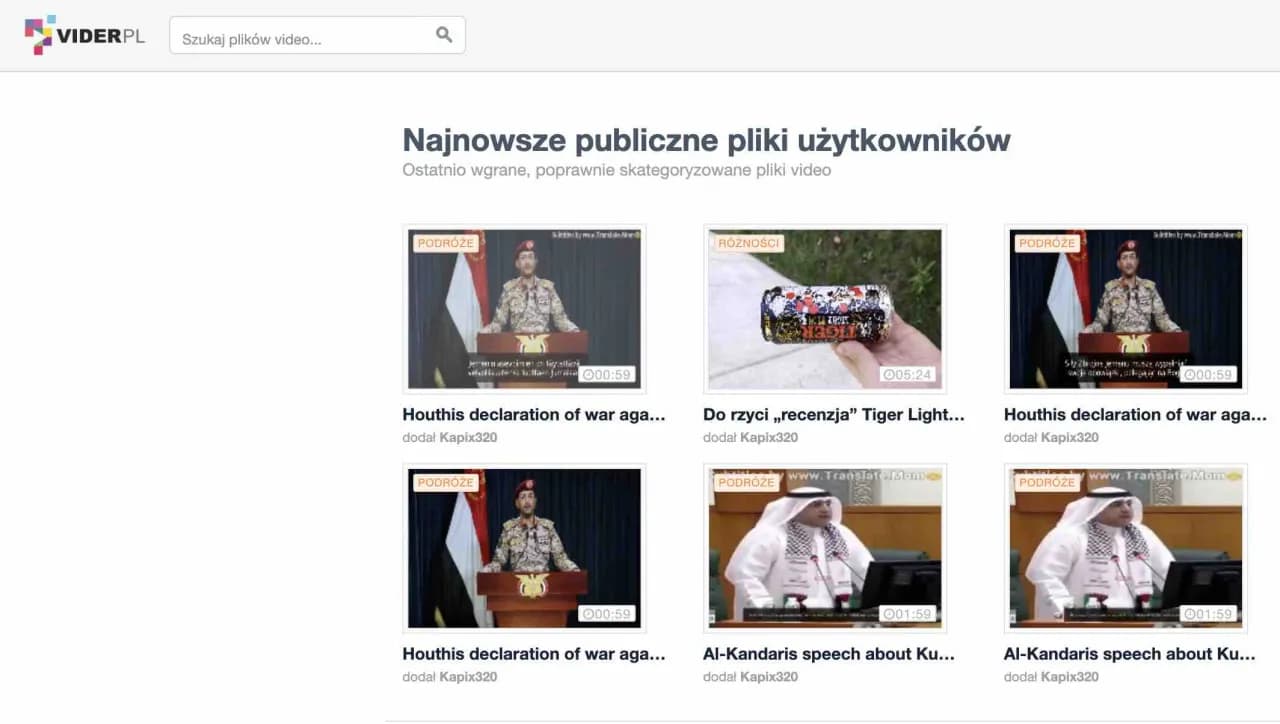
Task: Click uploader name Kapix320 under first video
Action: [x=466, y=437]
